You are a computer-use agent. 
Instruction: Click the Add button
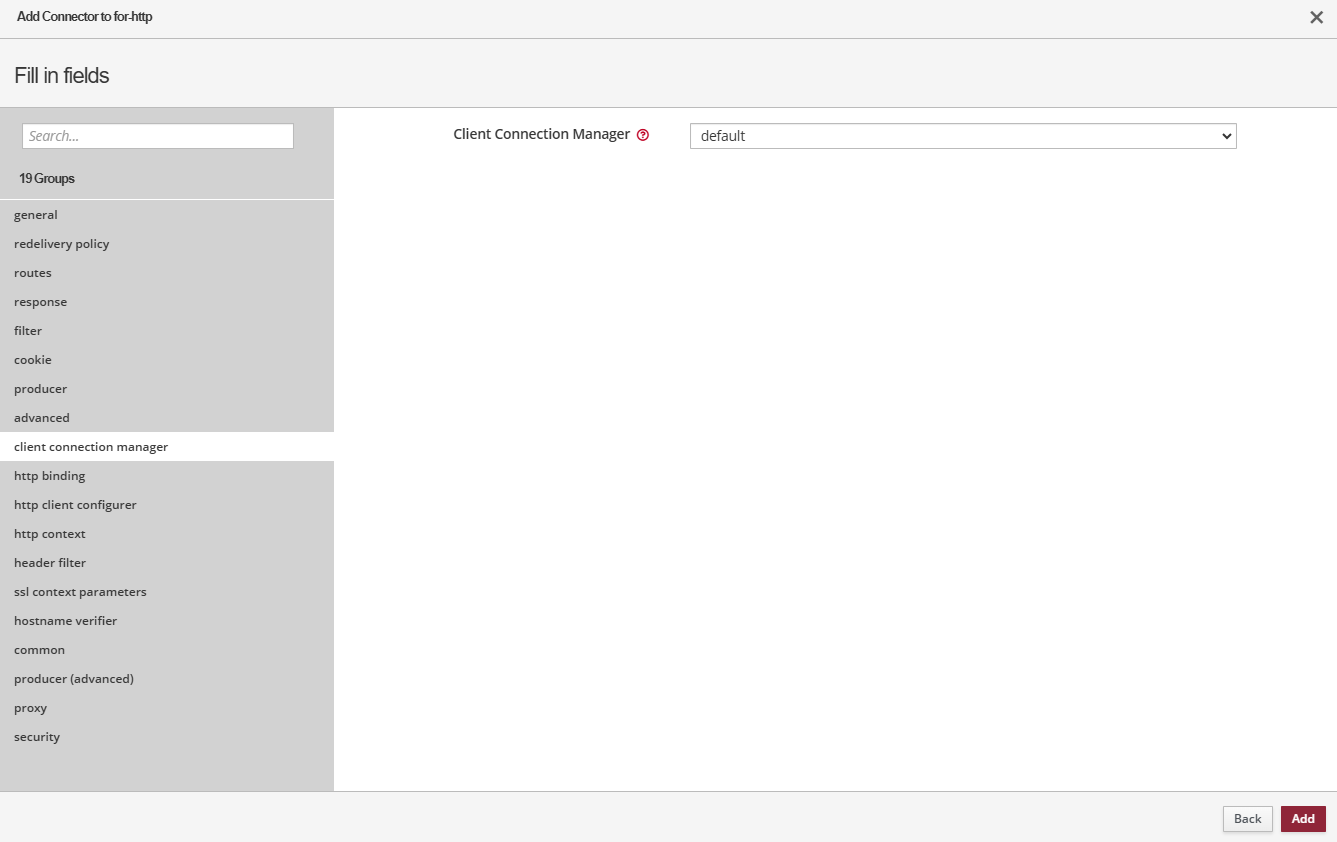click(1302, 819)
